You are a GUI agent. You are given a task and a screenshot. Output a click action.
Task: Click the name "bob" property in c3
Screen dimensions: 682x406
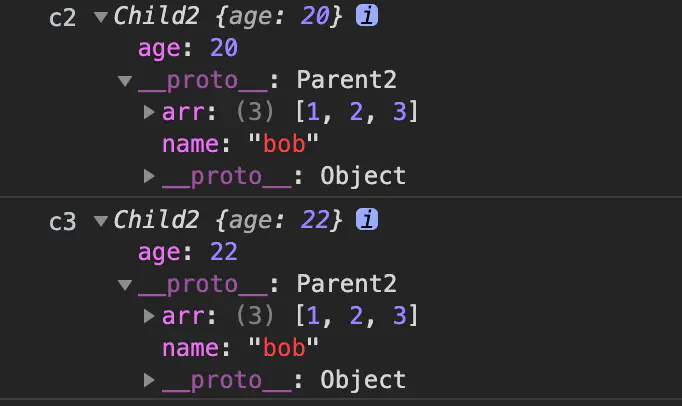[240, 348]
